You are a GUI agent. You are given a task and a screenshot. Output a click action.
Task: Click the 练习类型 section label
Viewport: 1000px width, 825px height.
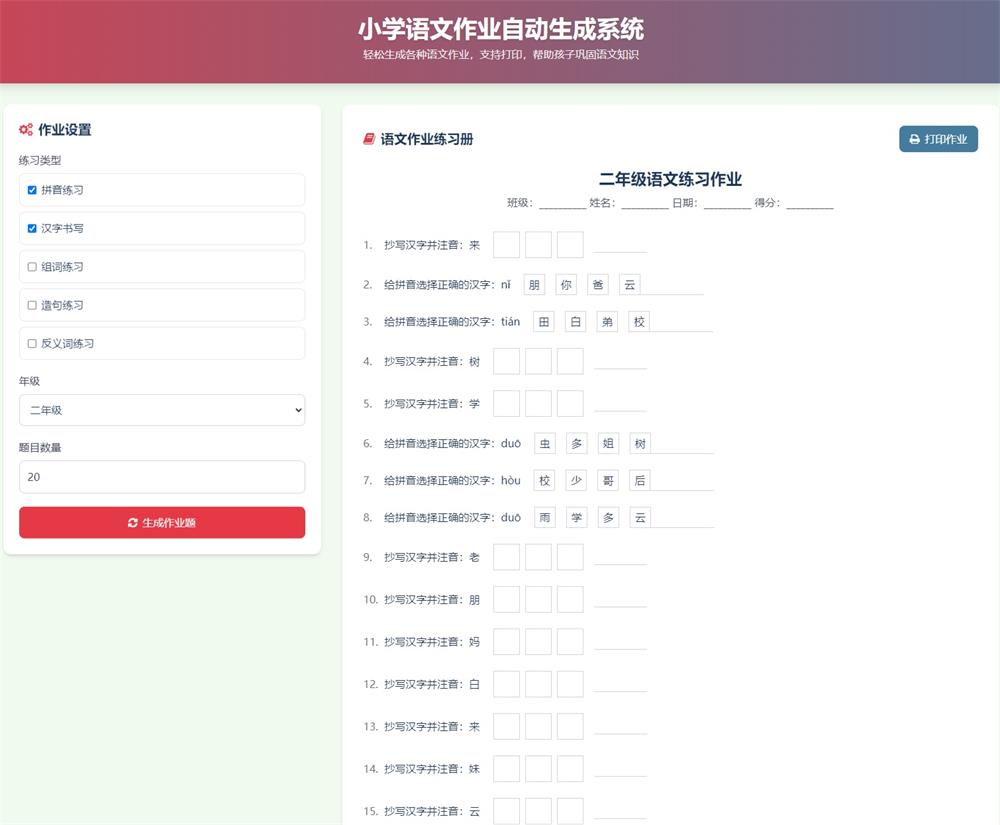point(40,160)
